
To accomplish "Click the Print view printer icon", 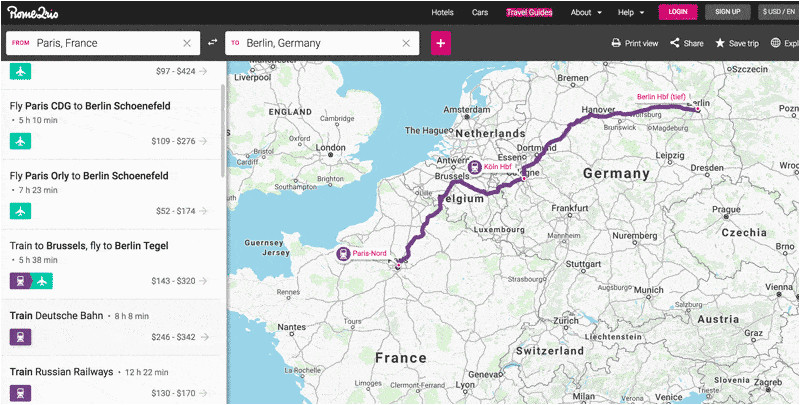I will [616, 43].
